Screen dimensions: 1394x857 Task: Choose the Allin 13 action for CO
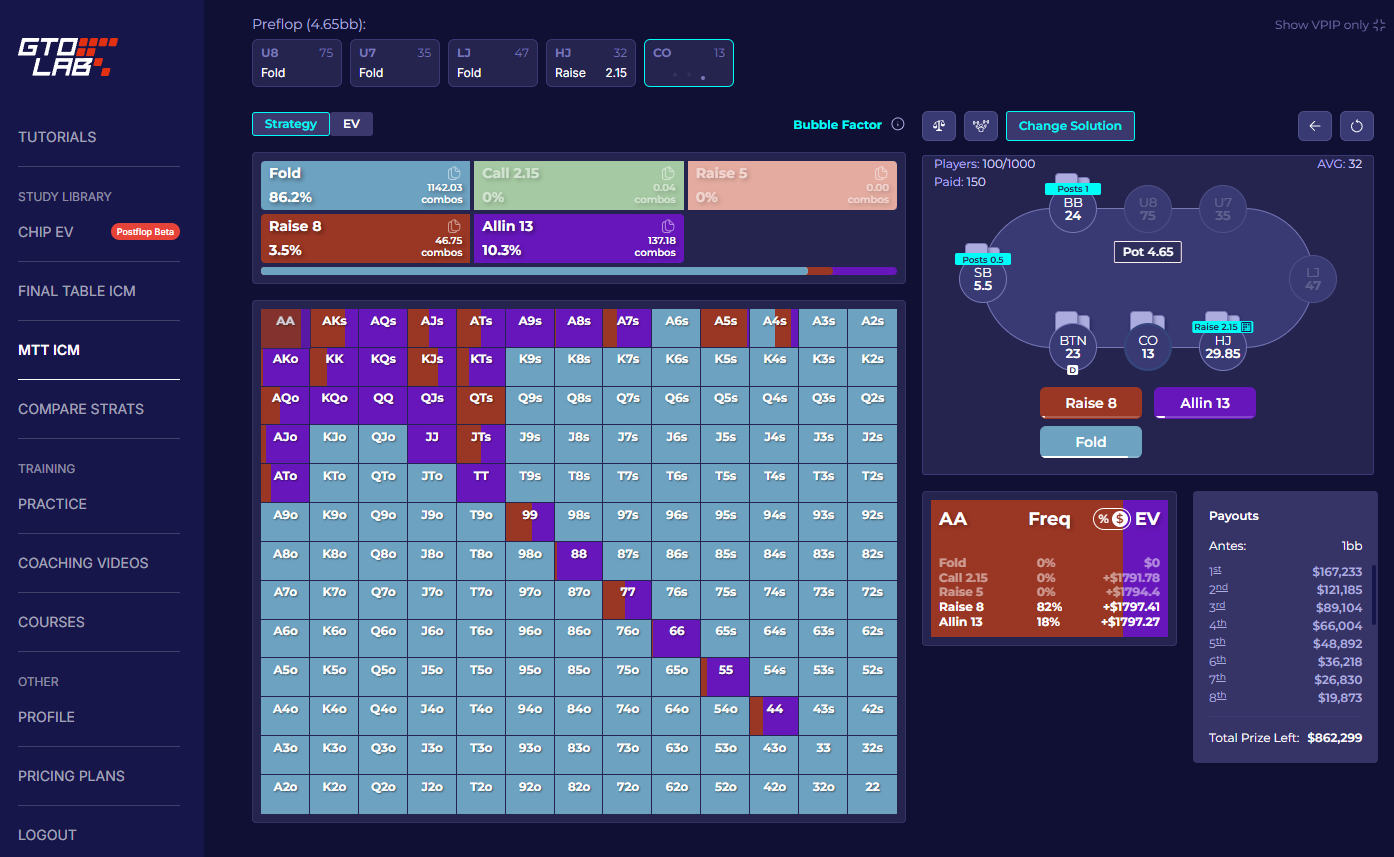pos(1205,403)
